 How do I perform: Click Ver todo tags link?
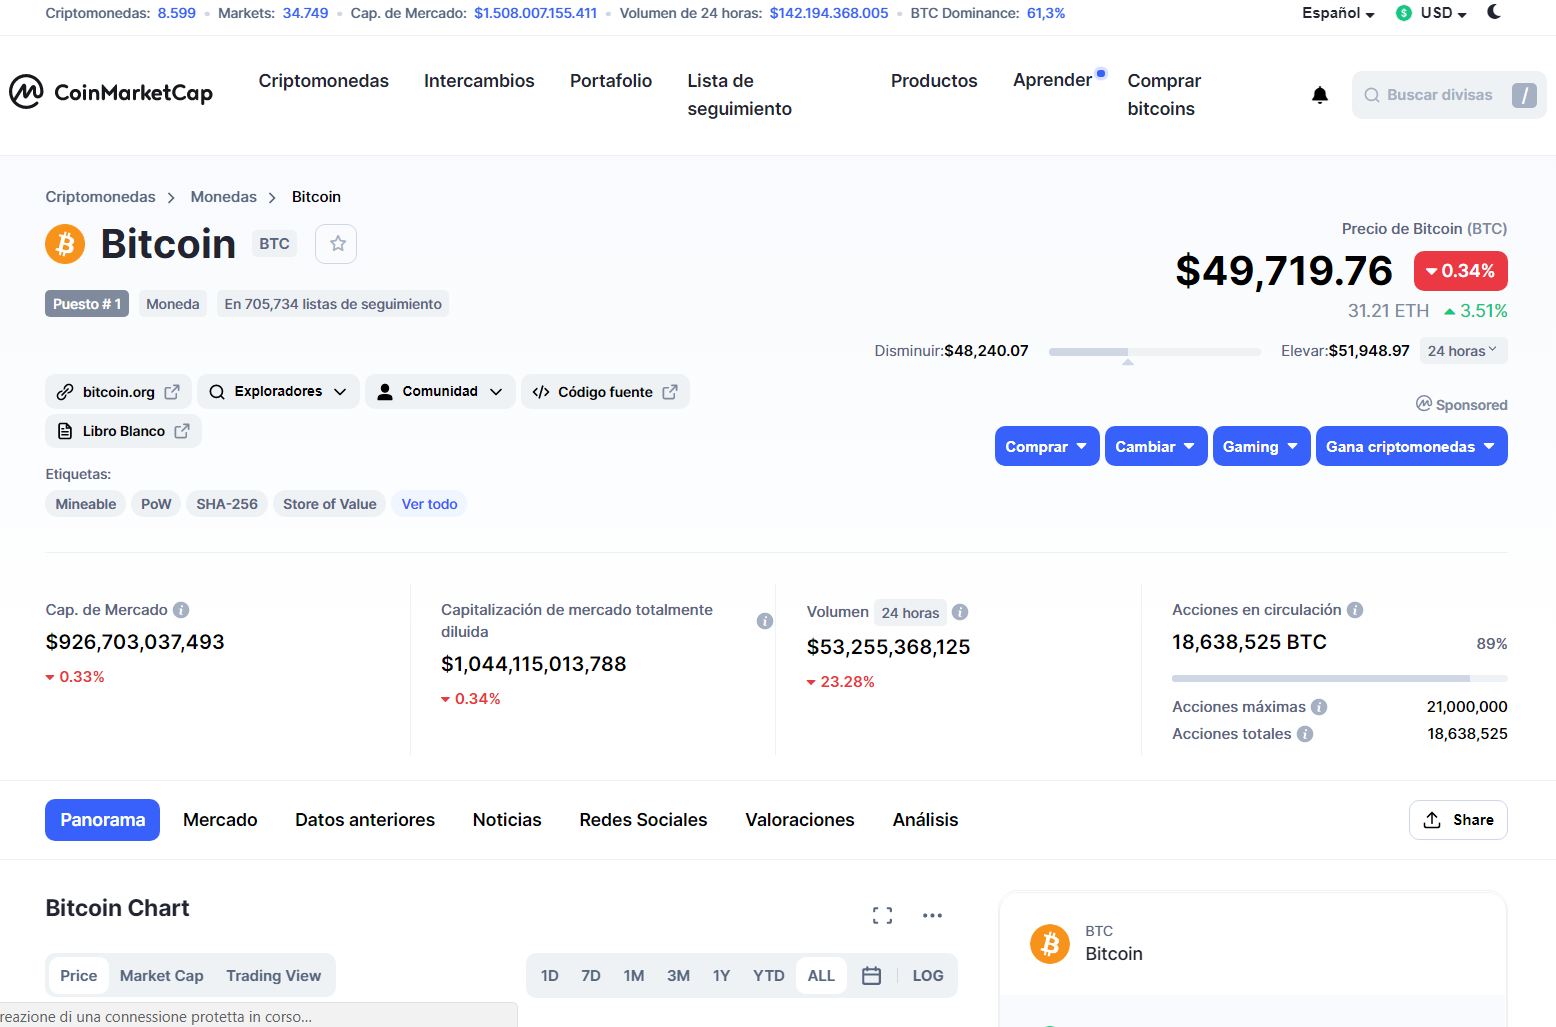click(430, 504)
